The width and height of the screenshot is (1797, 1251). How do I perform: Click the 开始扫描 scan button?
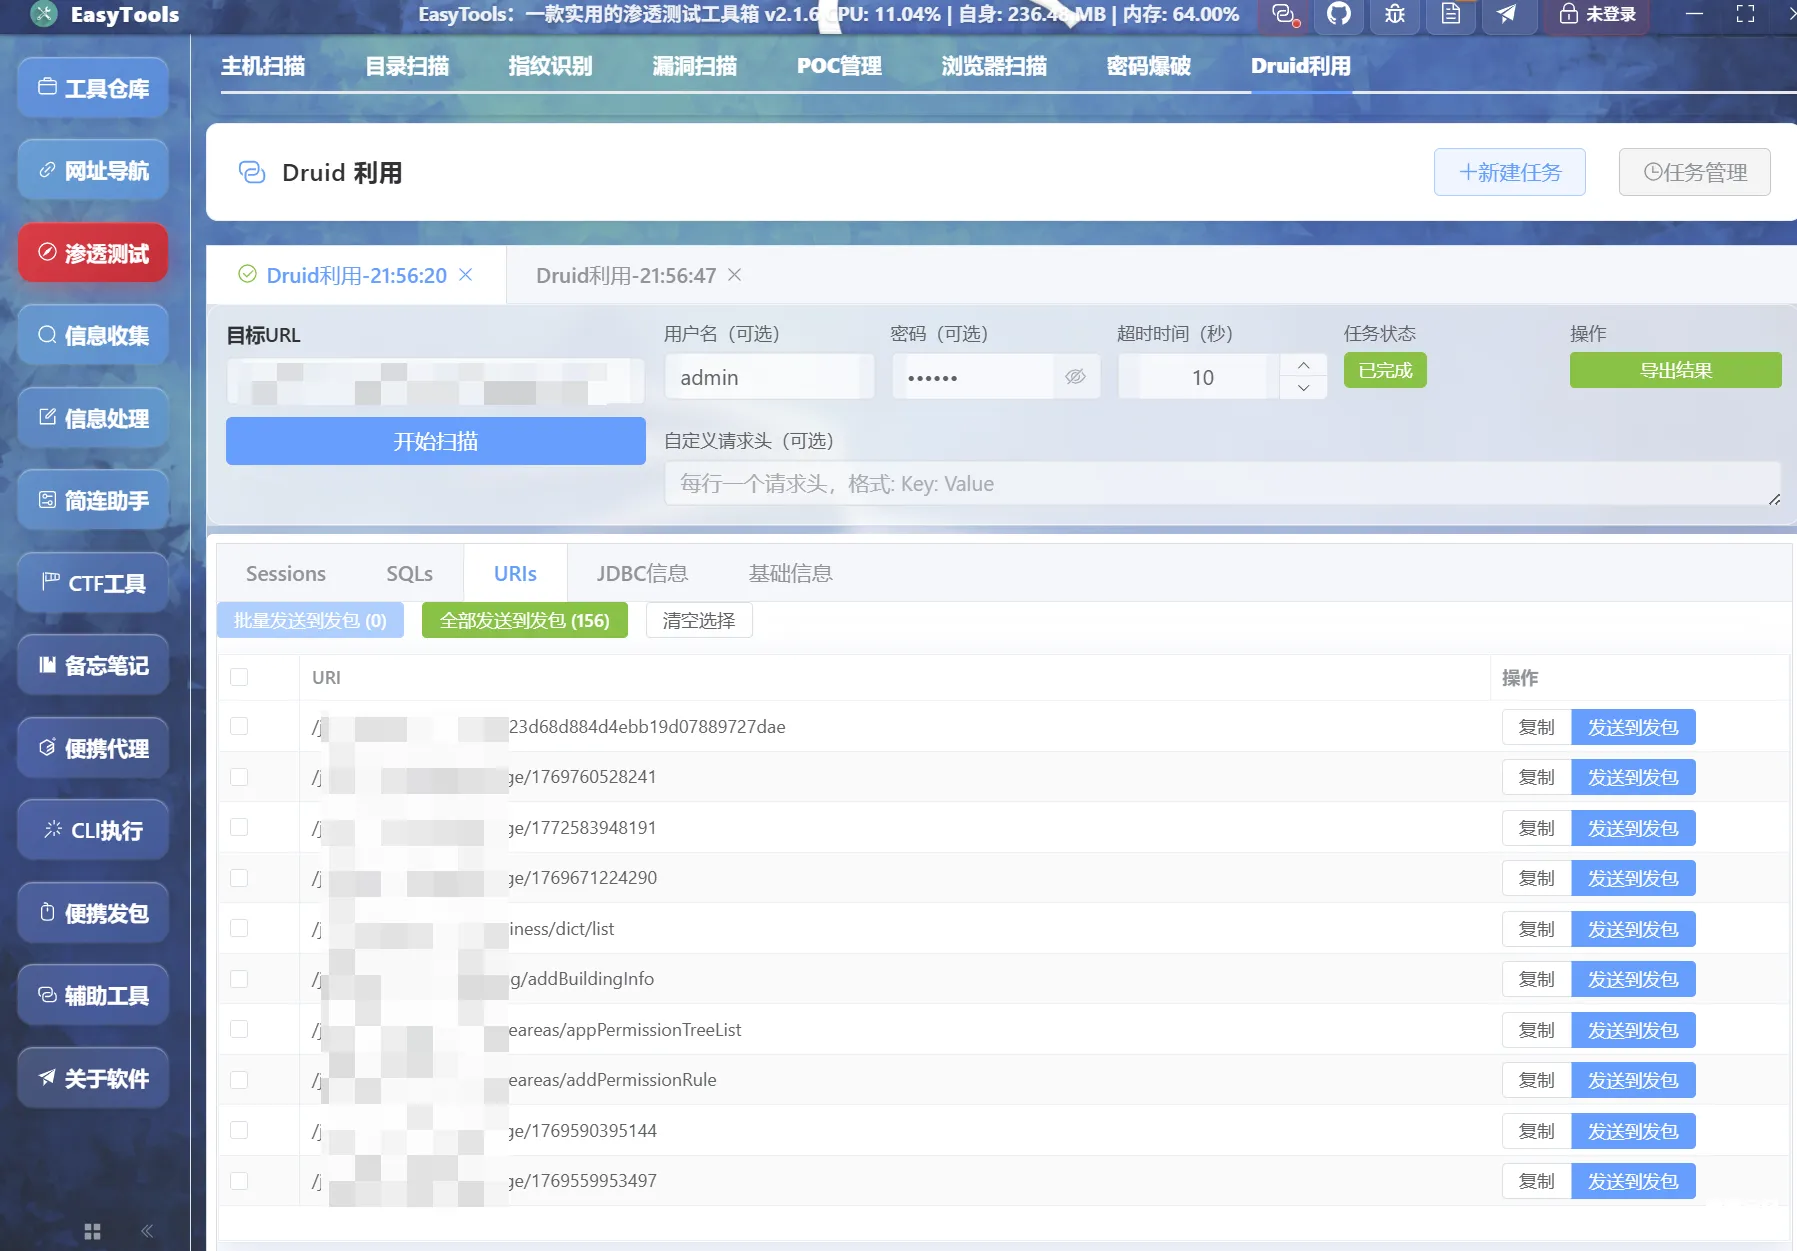(x=434, y=441)
